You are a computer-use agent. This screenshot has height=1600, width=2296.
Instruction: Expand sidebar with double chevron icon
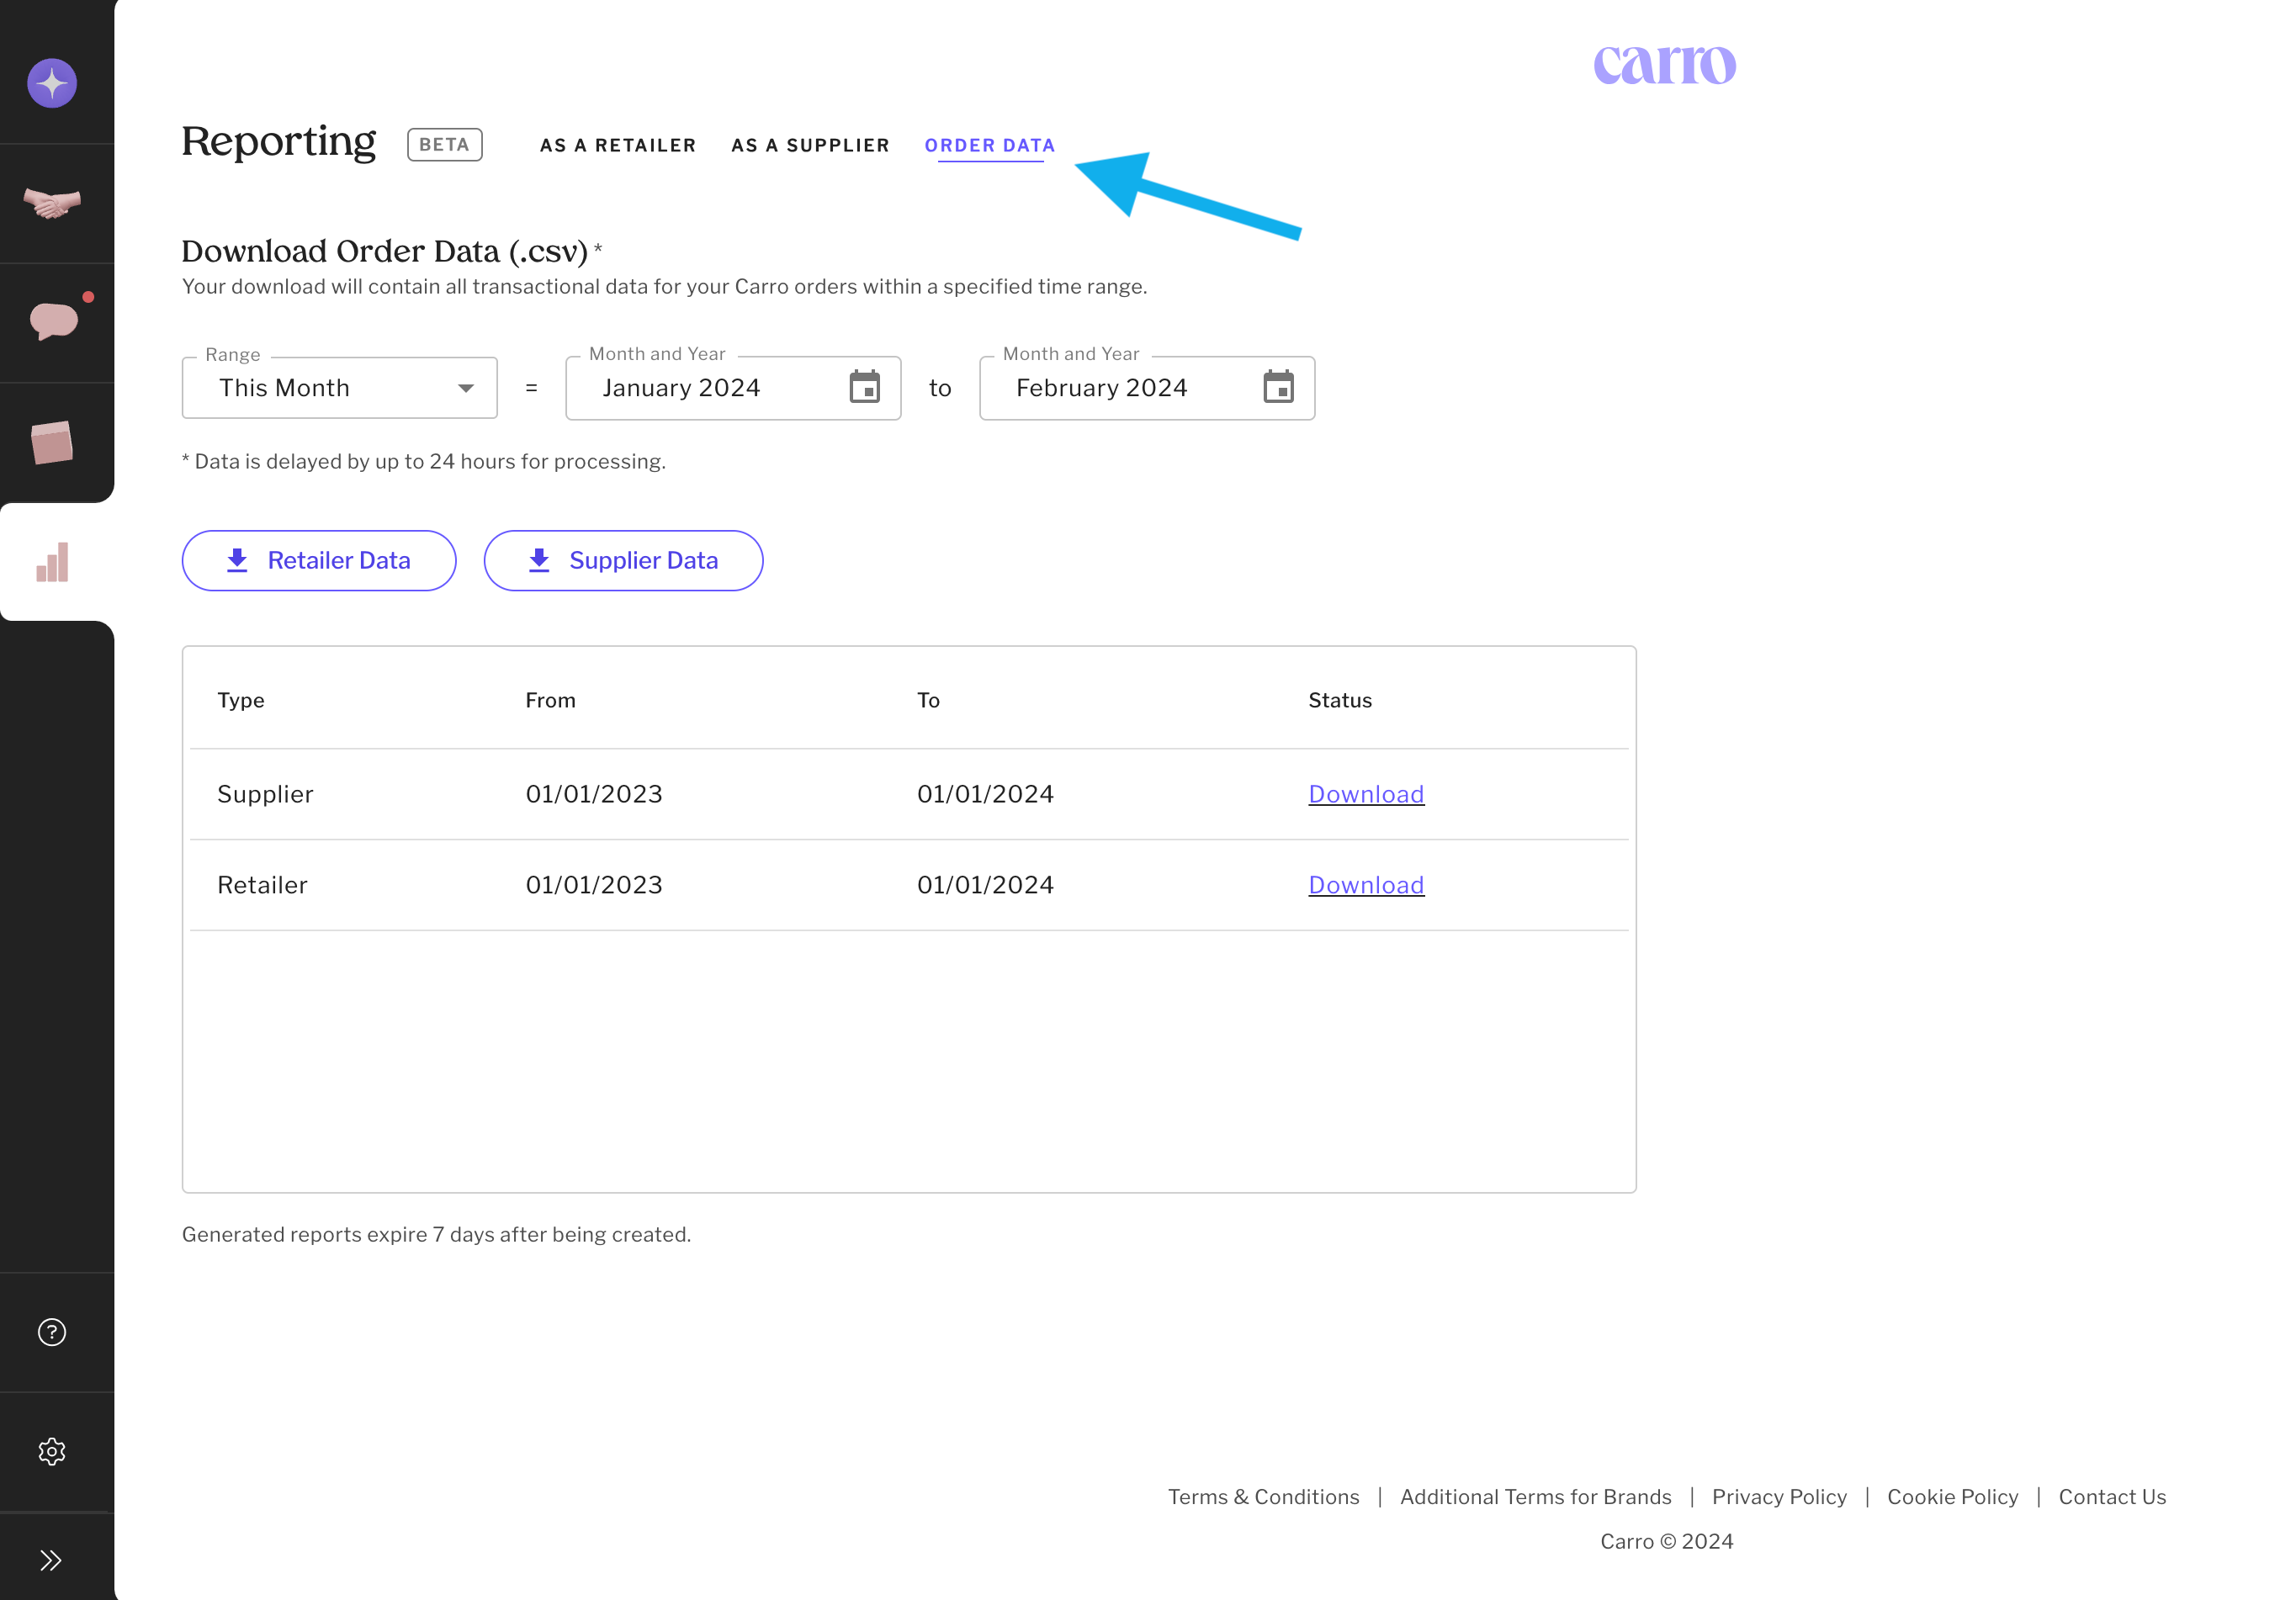click(52, 1560)
